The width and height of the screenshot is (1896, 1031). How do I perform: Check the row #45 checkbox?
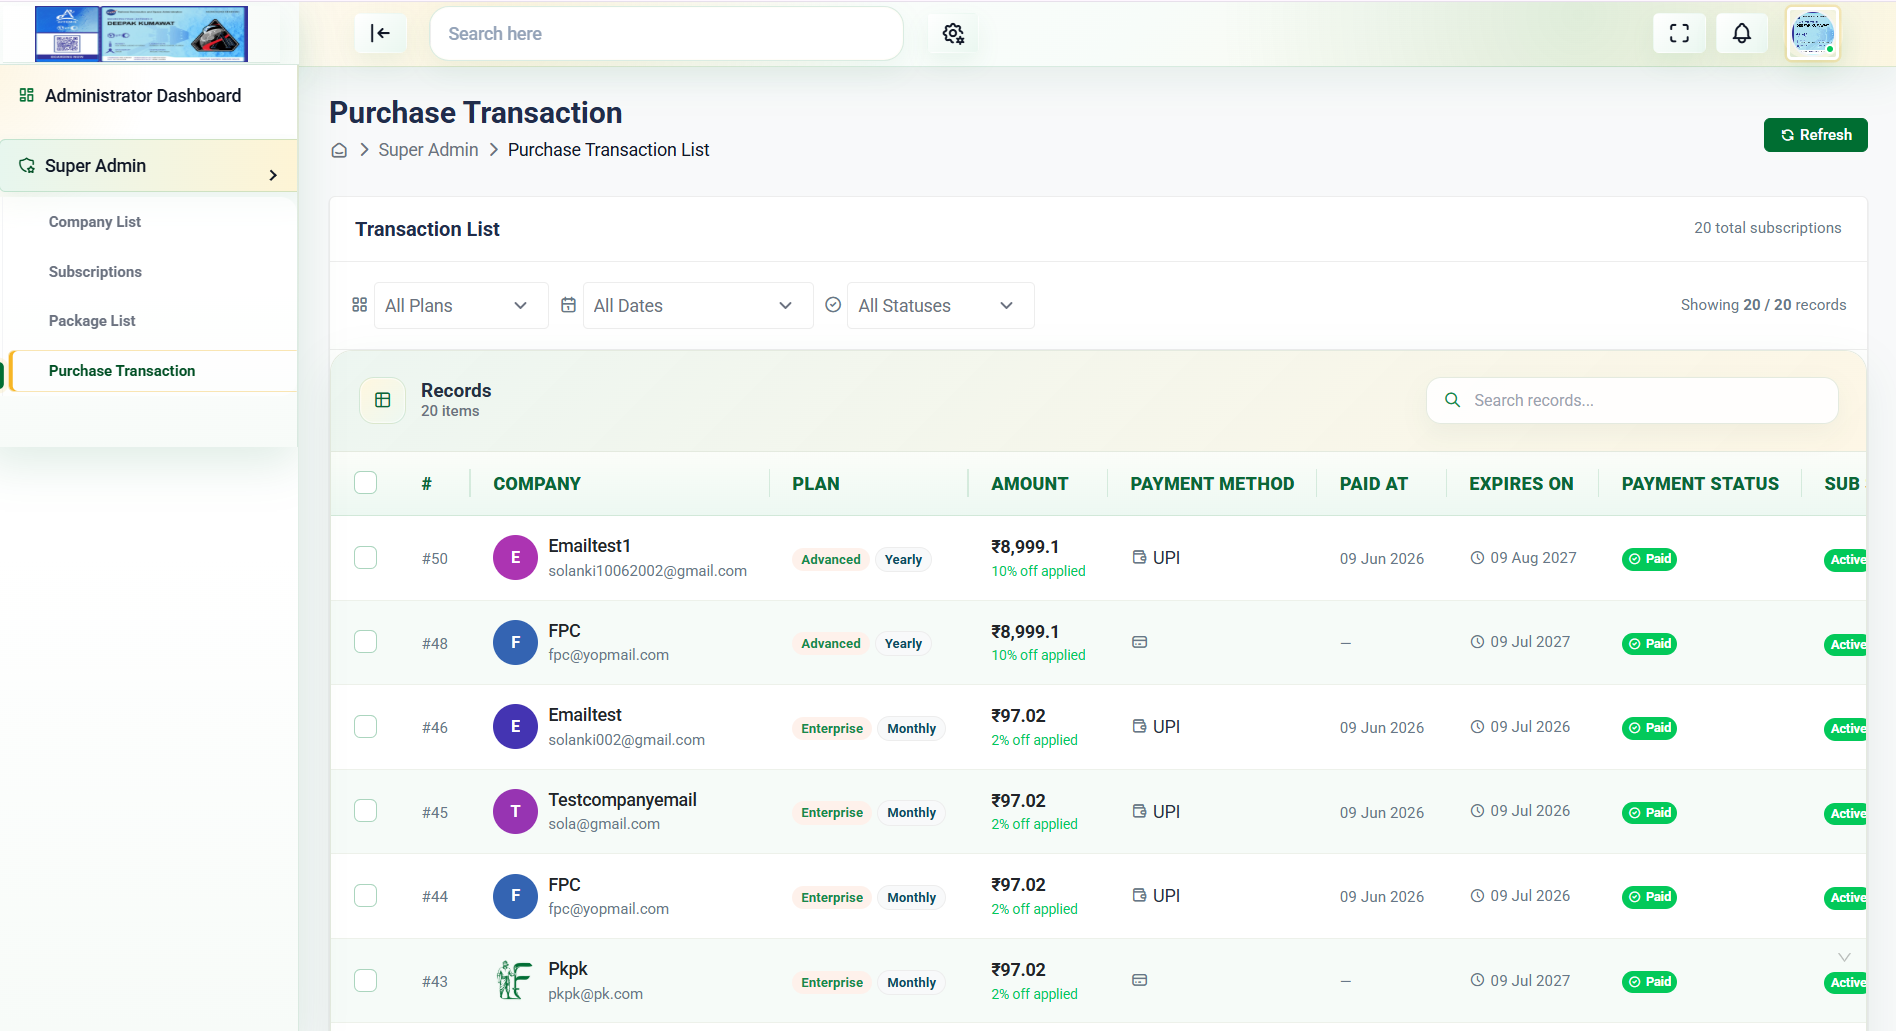coord(366,811)
